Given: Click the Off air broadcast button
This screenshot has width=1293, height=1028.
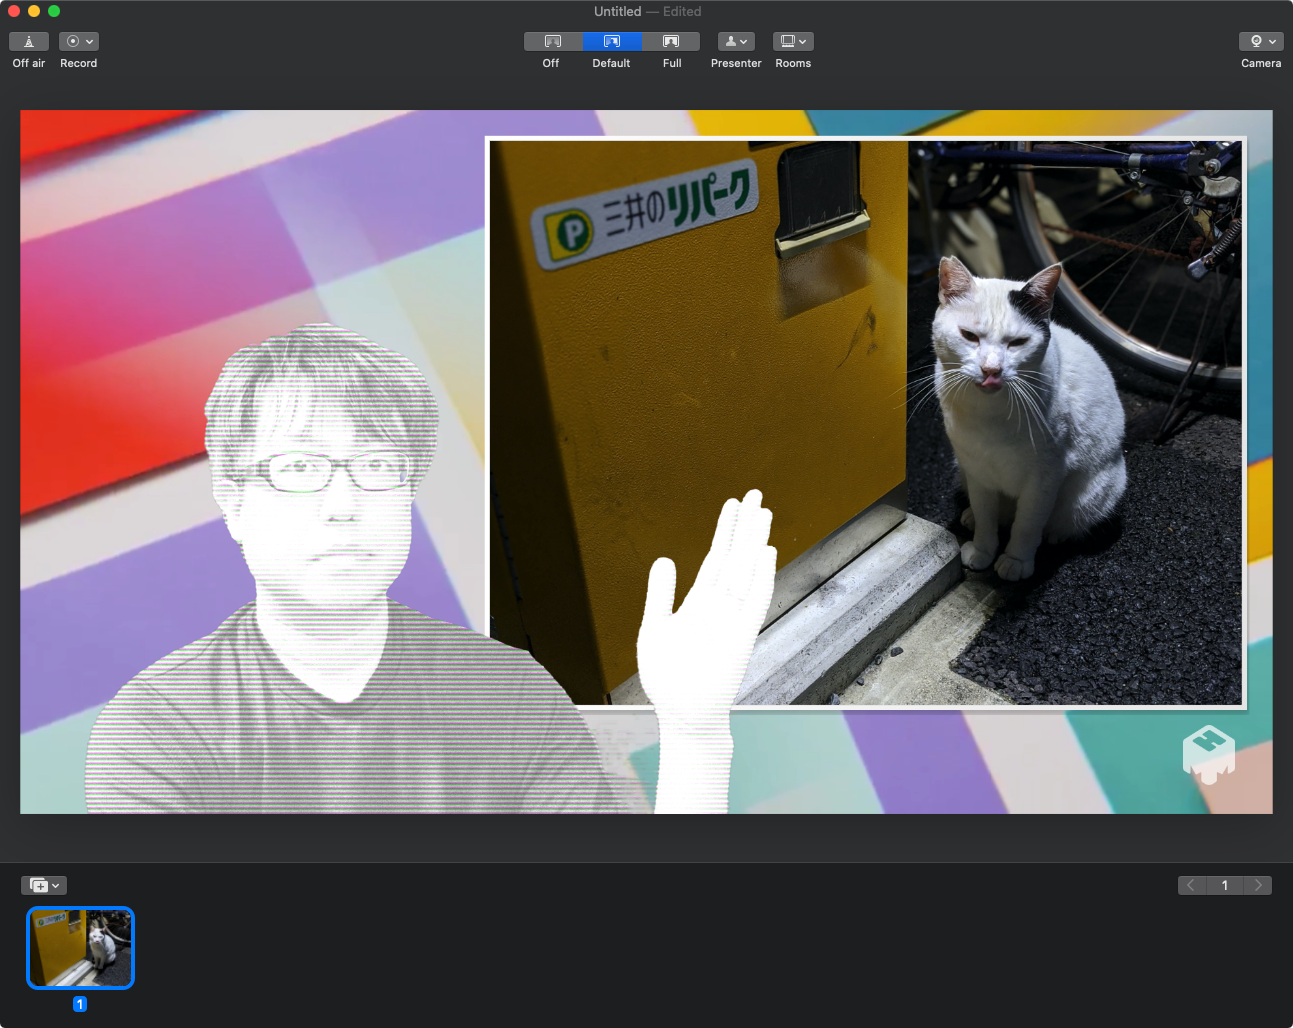Looking at the screenshot, I should pyautogui.click(x=29, y=41).
